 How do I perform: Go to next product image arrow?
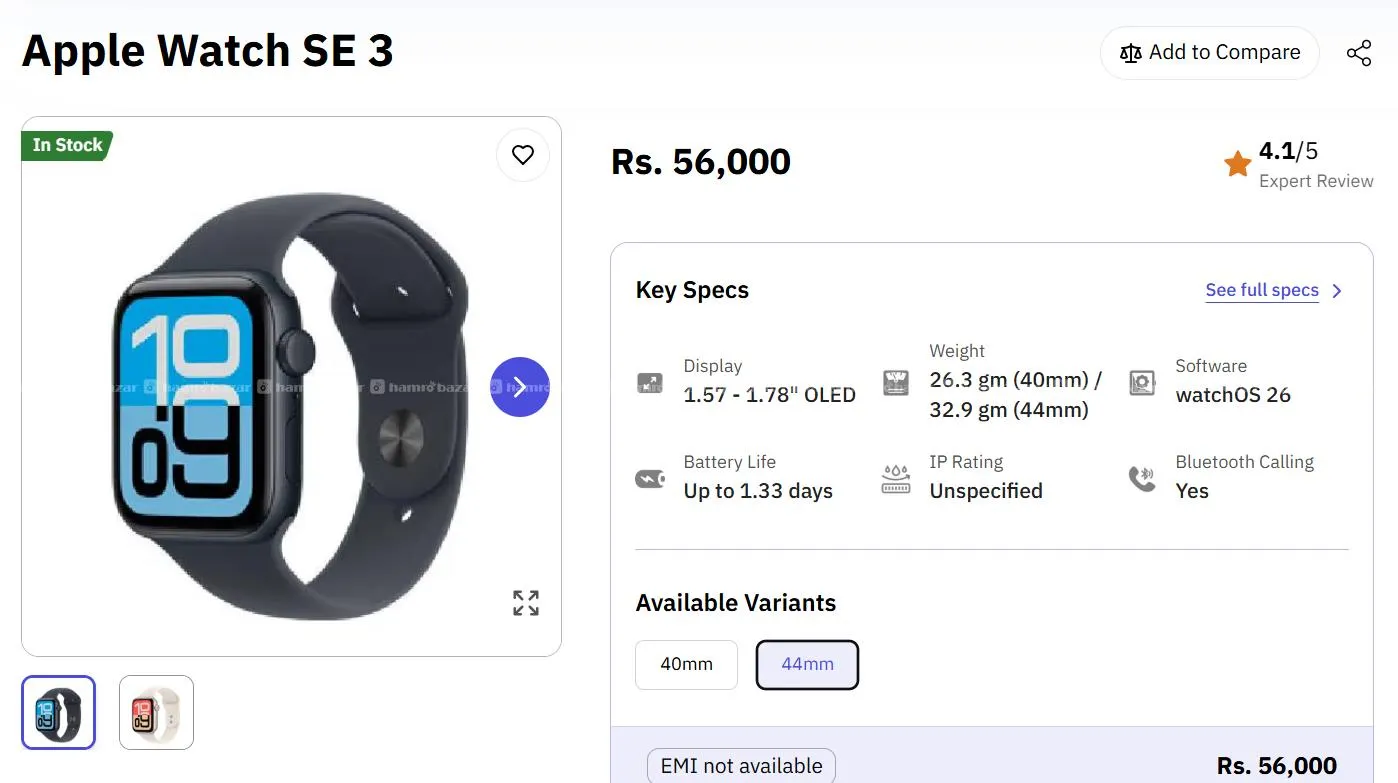click(519, 387)
